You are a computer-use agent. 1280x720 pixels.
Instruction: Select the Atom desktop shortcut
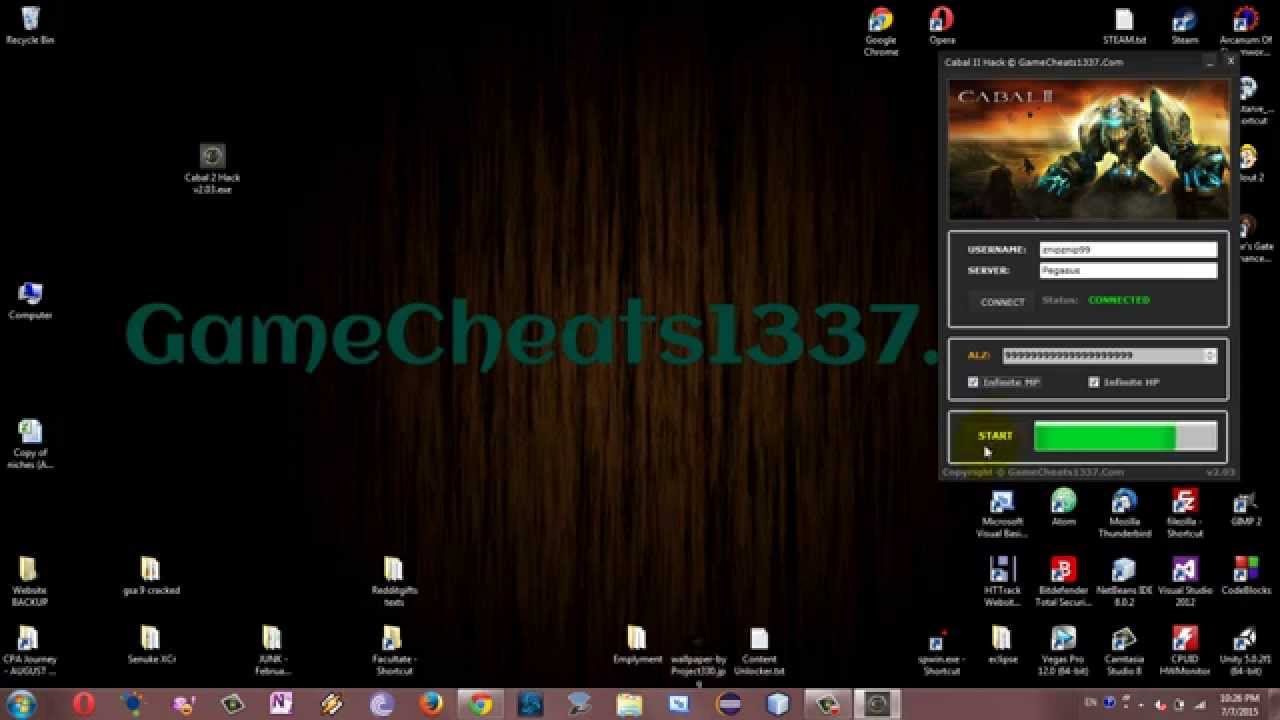(1064, 507)
